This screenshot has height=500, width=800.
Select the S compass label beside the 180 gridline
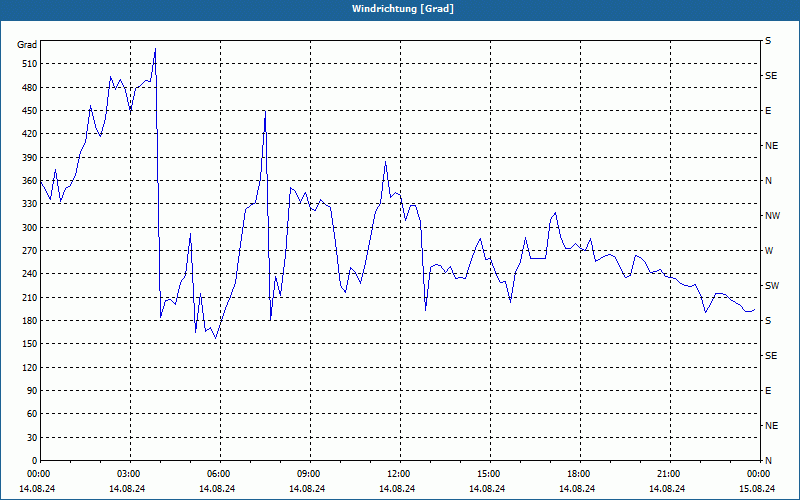coord(768,320)
